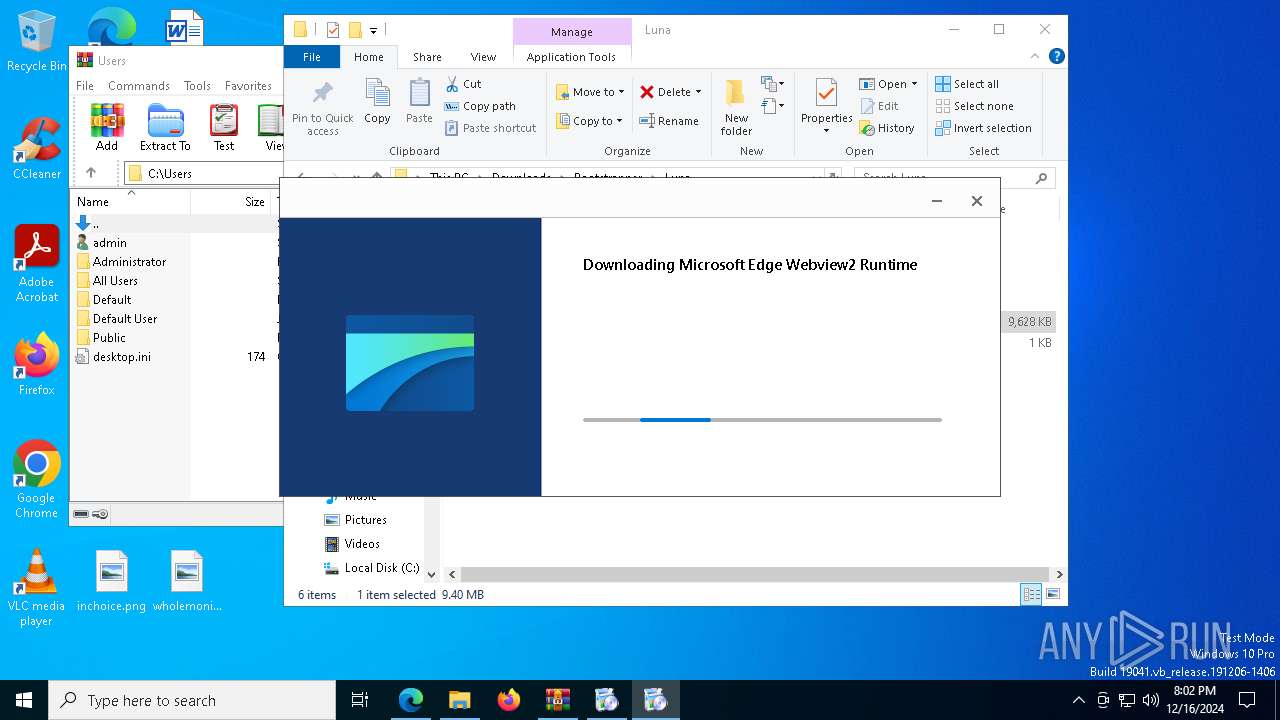This screenshot has width=1280, height=720.
Task: Select Videos in navigation pane
Action: coord(352,544)
